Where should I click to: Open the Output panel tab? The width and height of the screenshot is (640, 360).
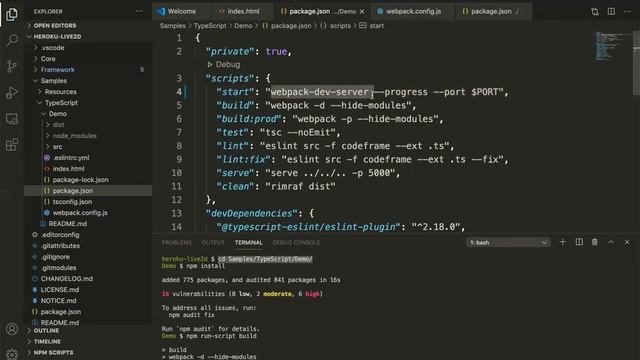[x=213, y=242]
